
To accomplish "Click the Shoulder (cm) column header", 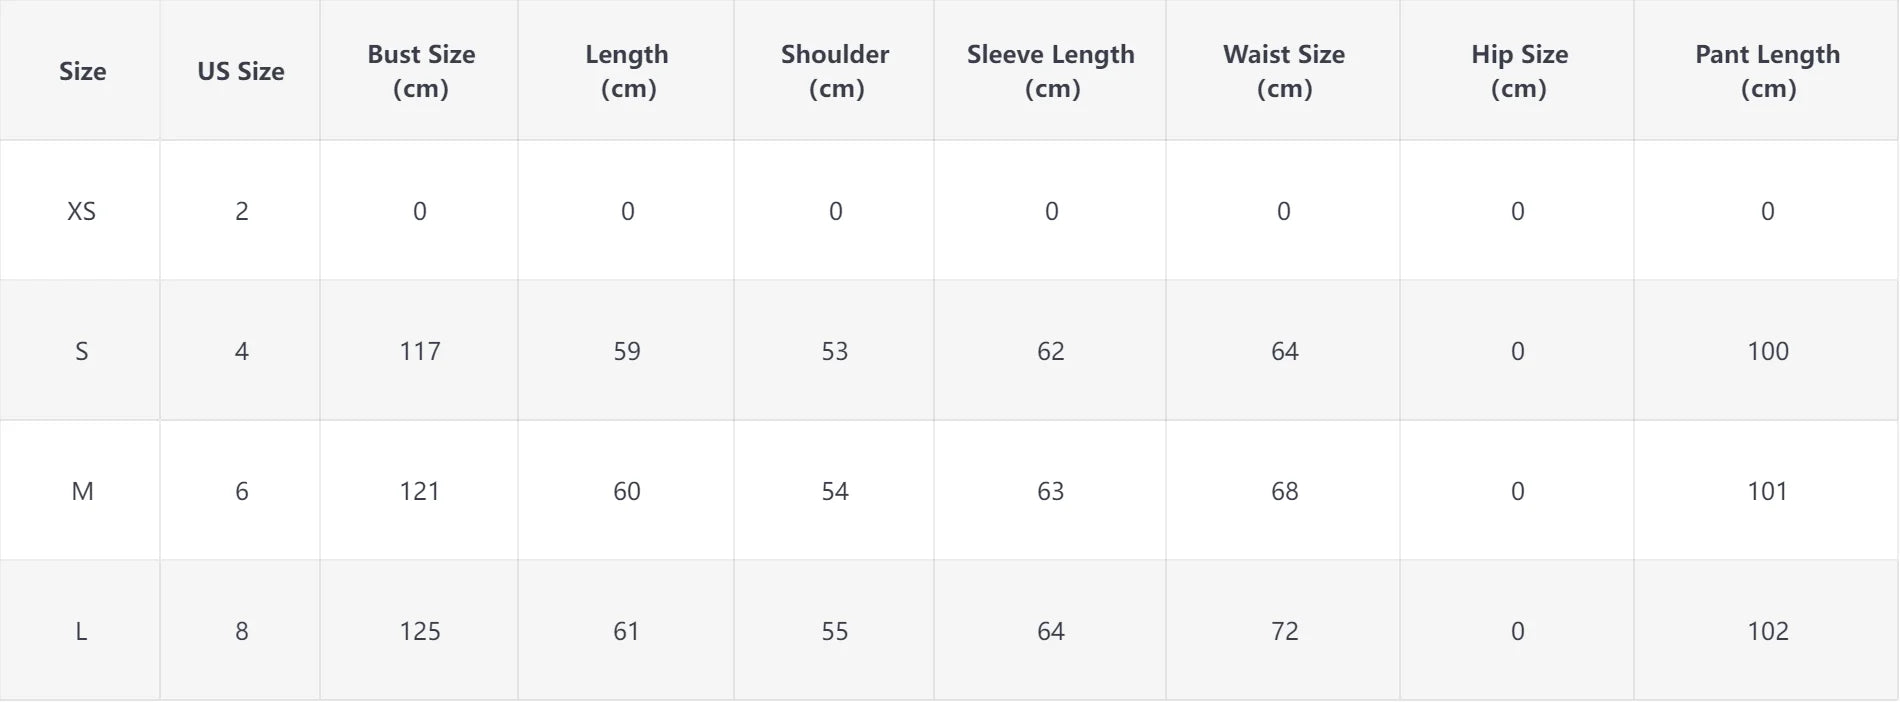I will [835, 71].
